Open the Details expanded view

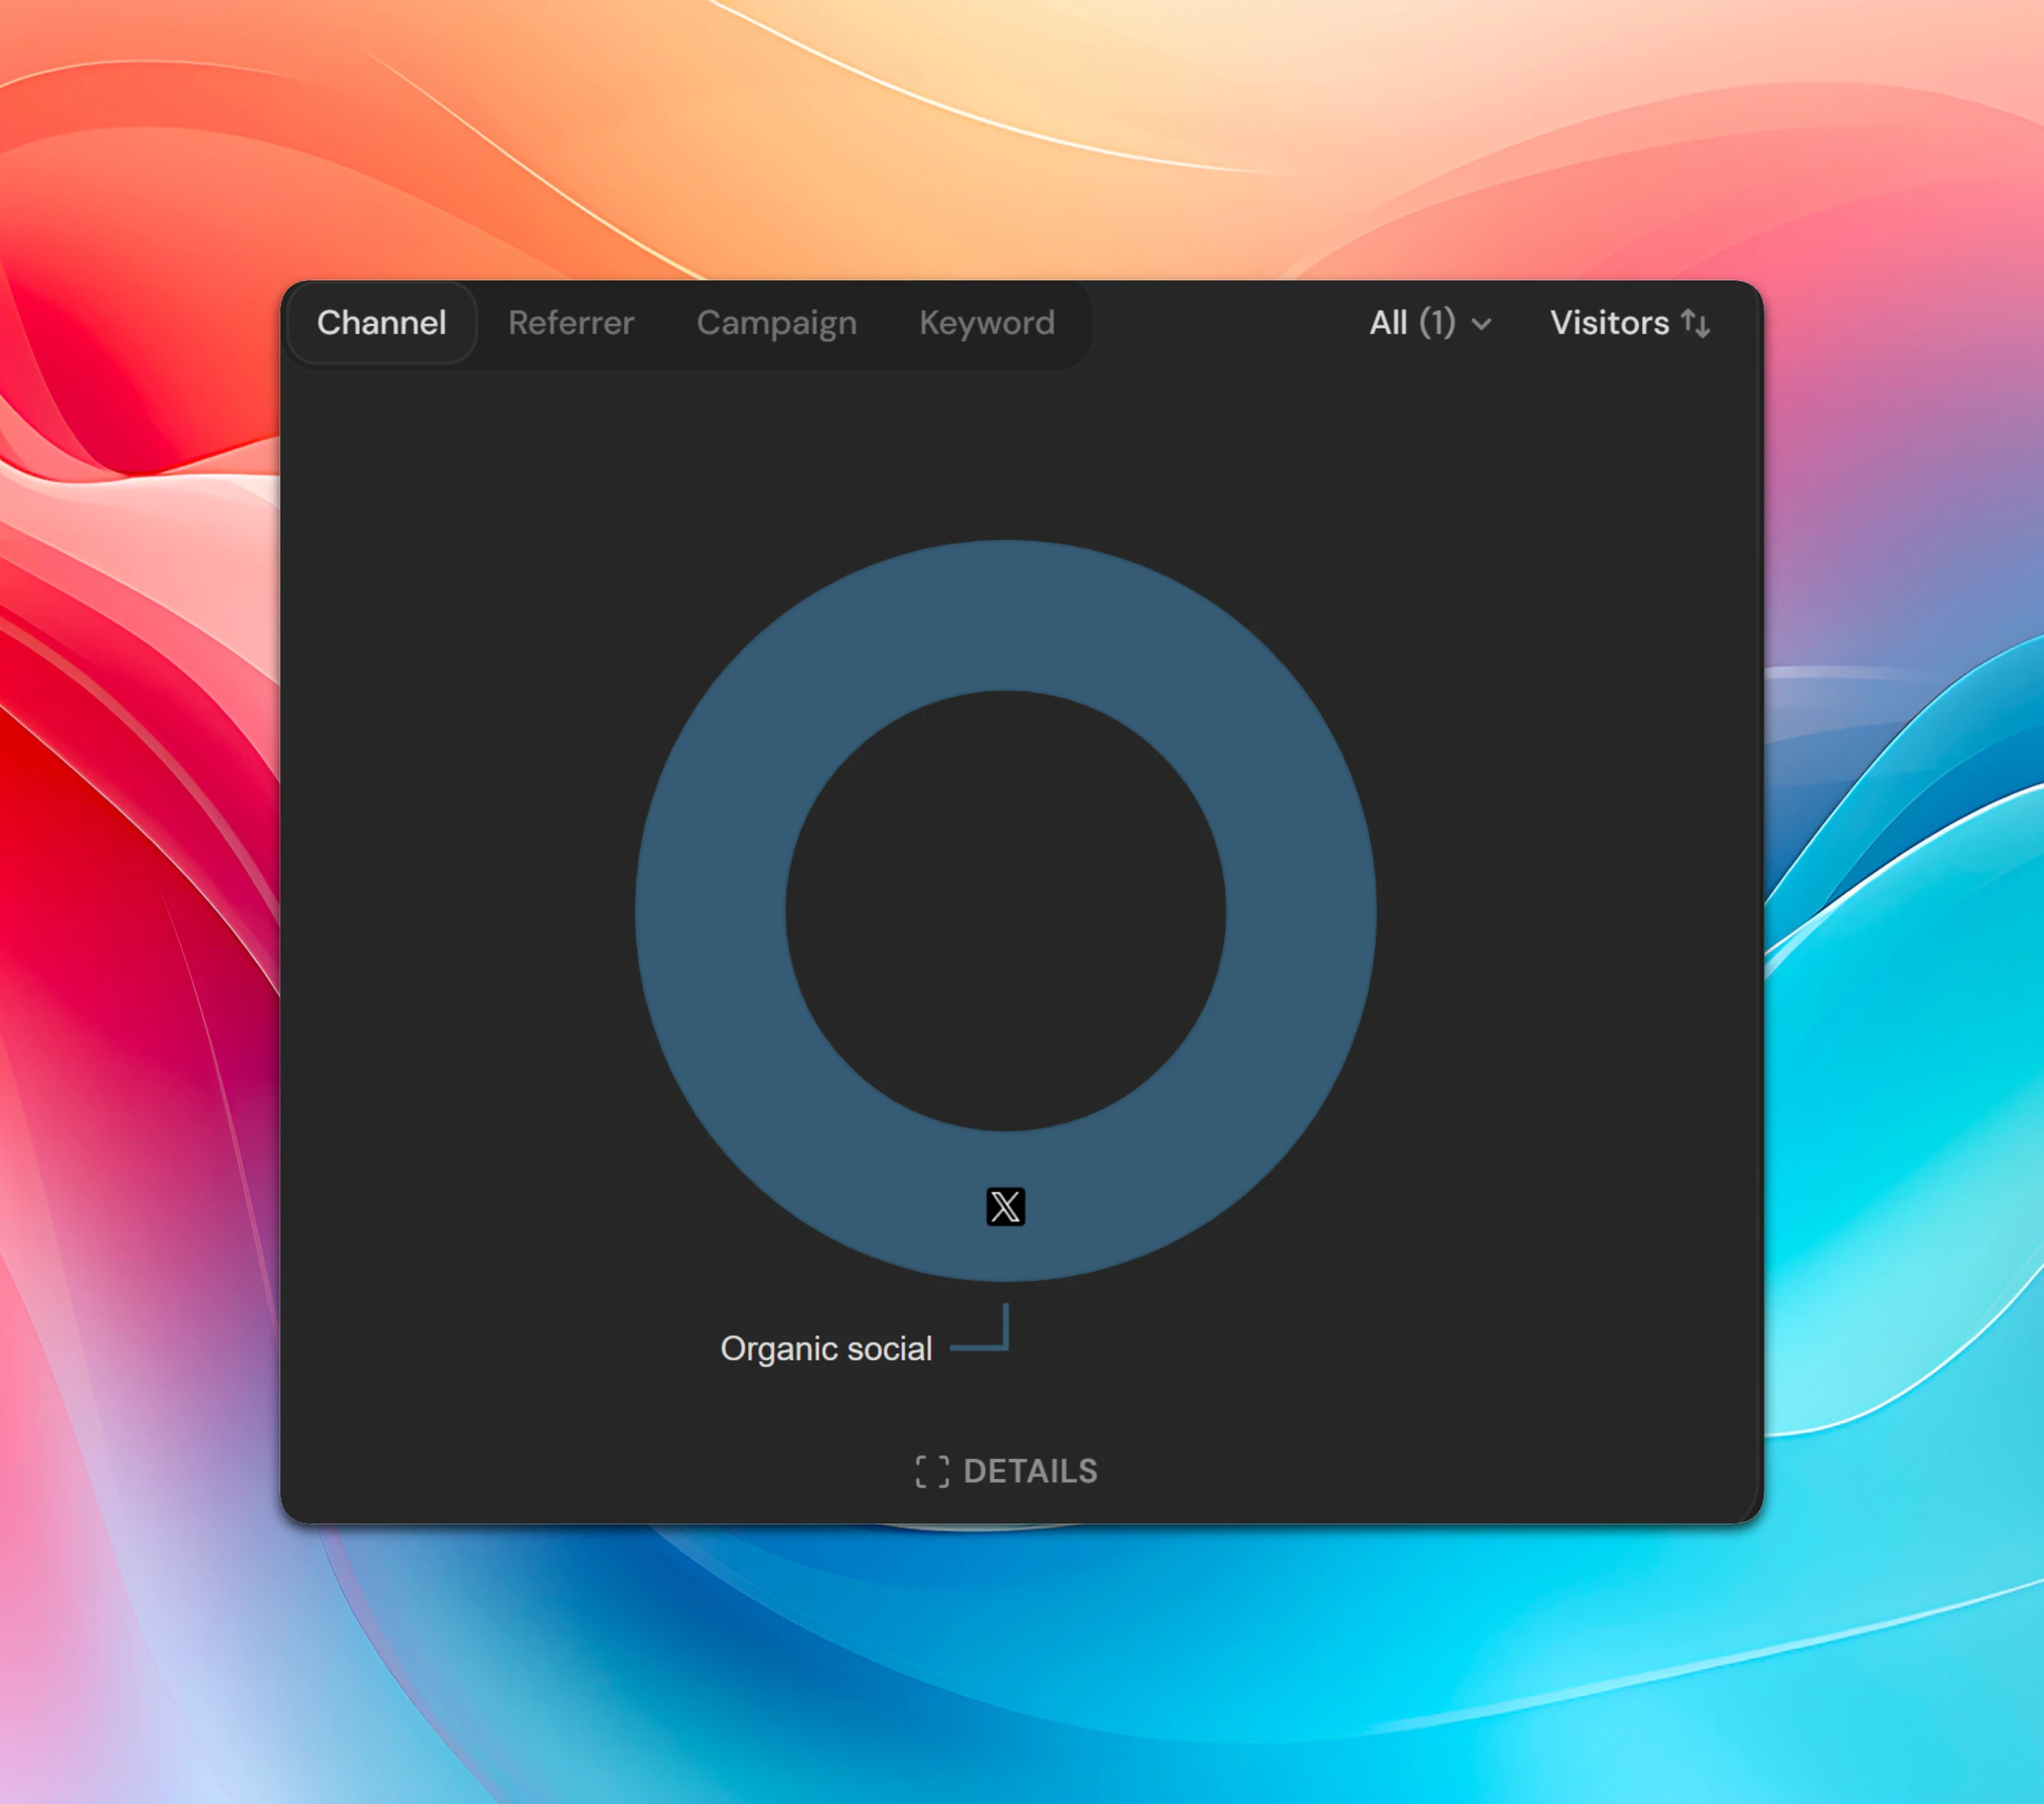(1006, 1471)
